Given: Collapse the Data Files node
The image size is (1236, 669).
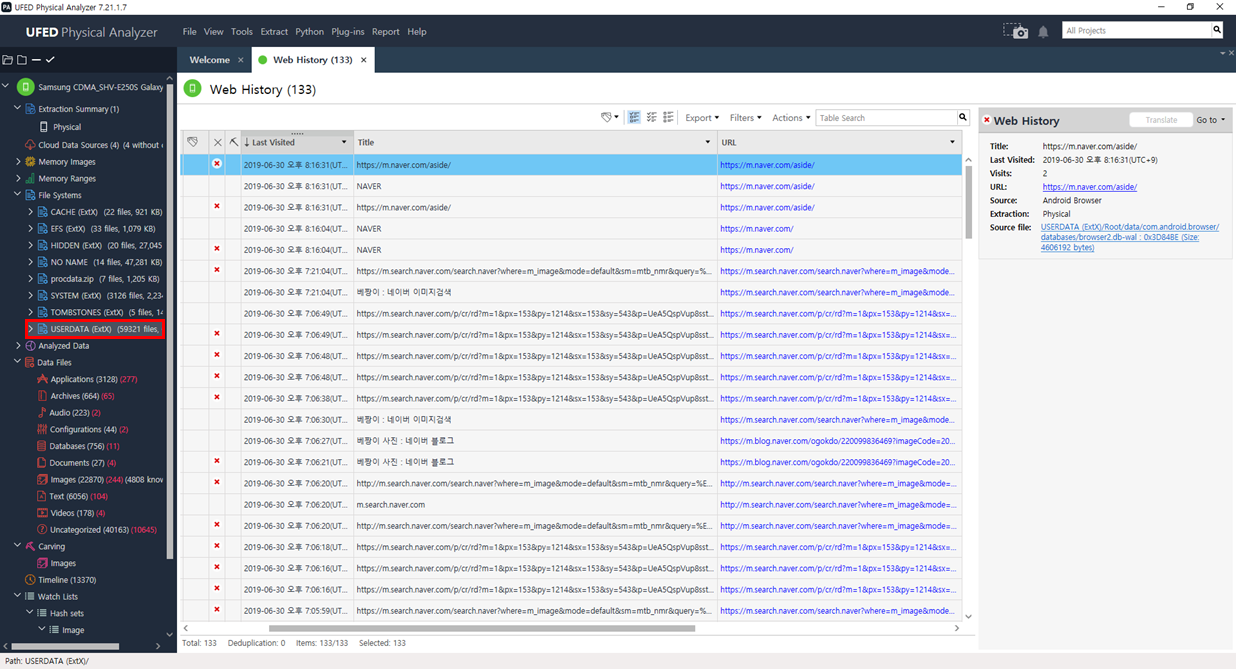Looking at the screenshot, I should pyautogui.click(x=17, y=362).
